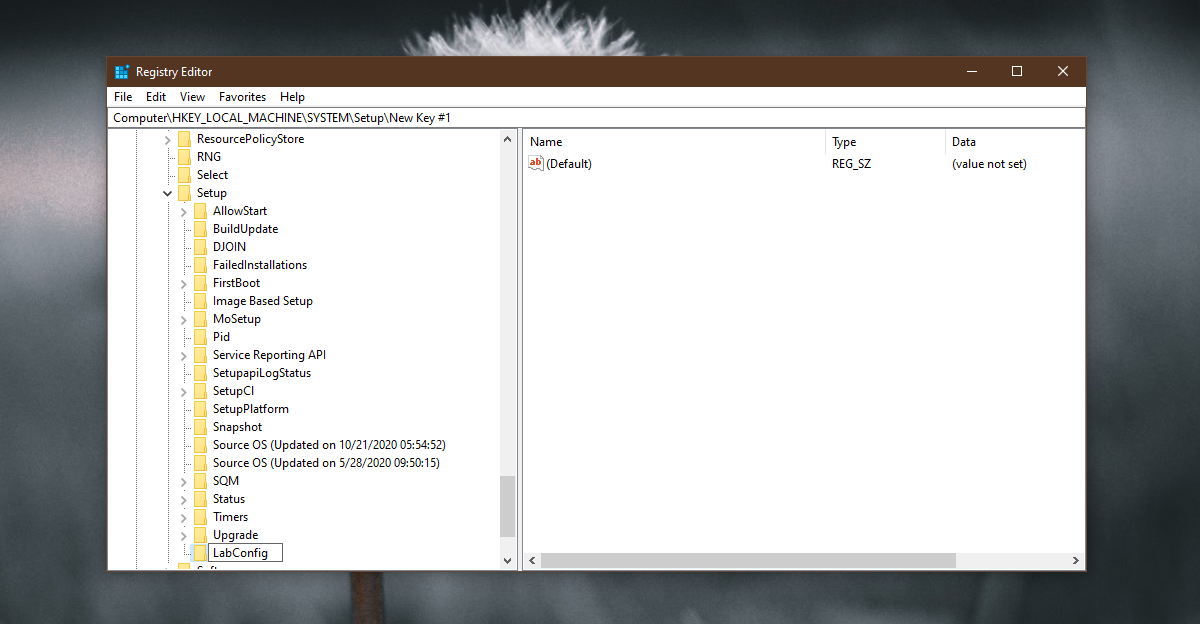Select the DJOIN folder icon
Screen dimensions: 1200x624
click(x=200, y=247)
